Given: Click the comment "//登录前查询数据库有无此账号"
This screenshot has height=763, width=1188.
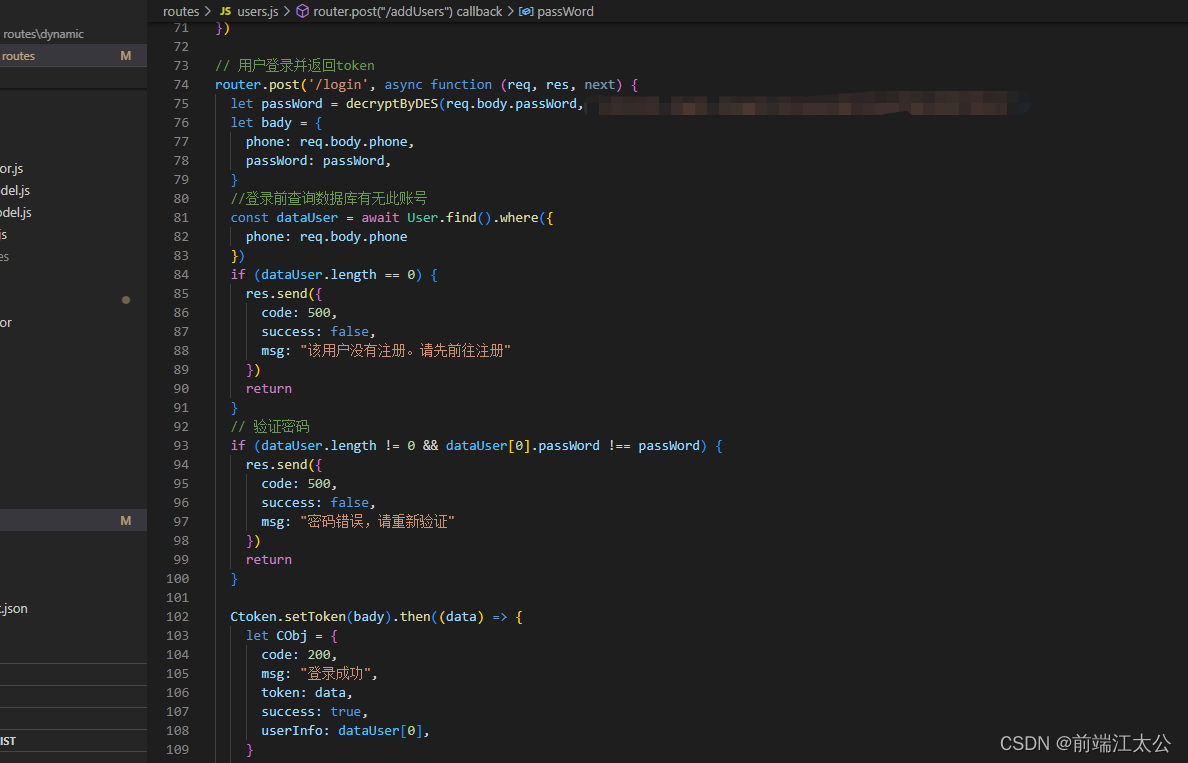Looking at the screenshot, I should [329, 199].
